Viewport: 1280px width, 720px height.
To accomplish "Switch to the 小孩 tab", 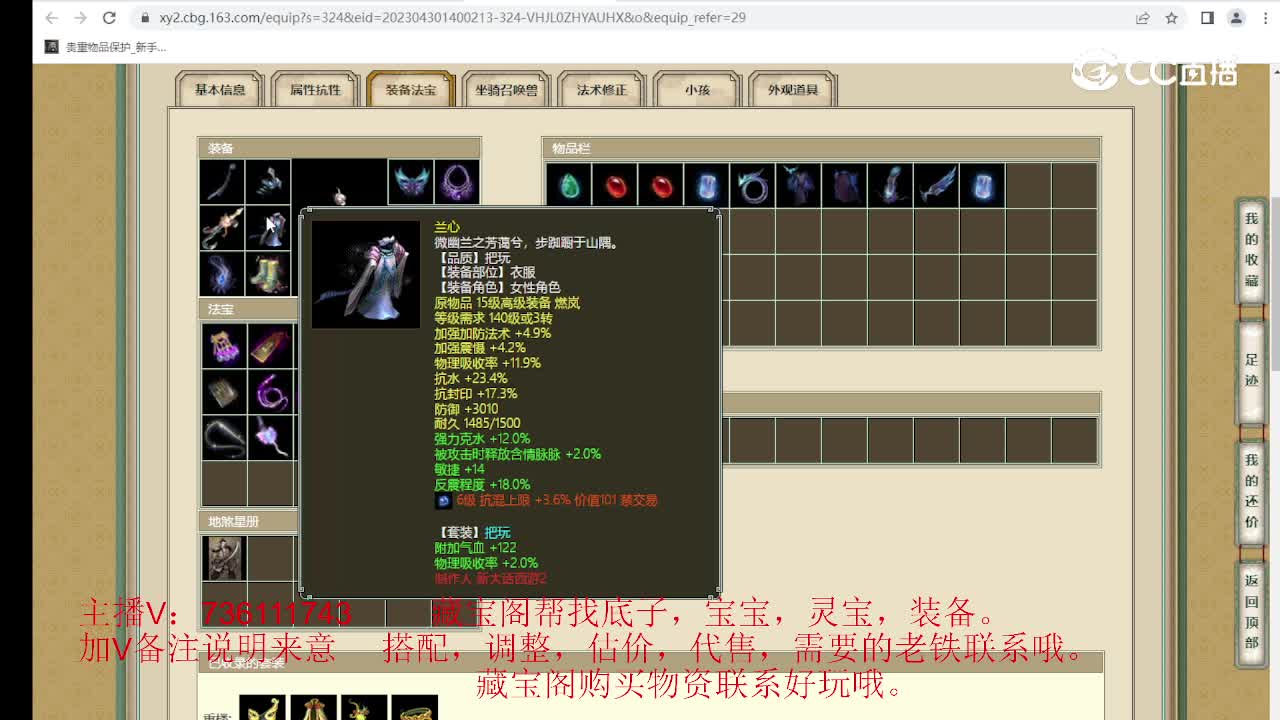I will click(697, 89).
